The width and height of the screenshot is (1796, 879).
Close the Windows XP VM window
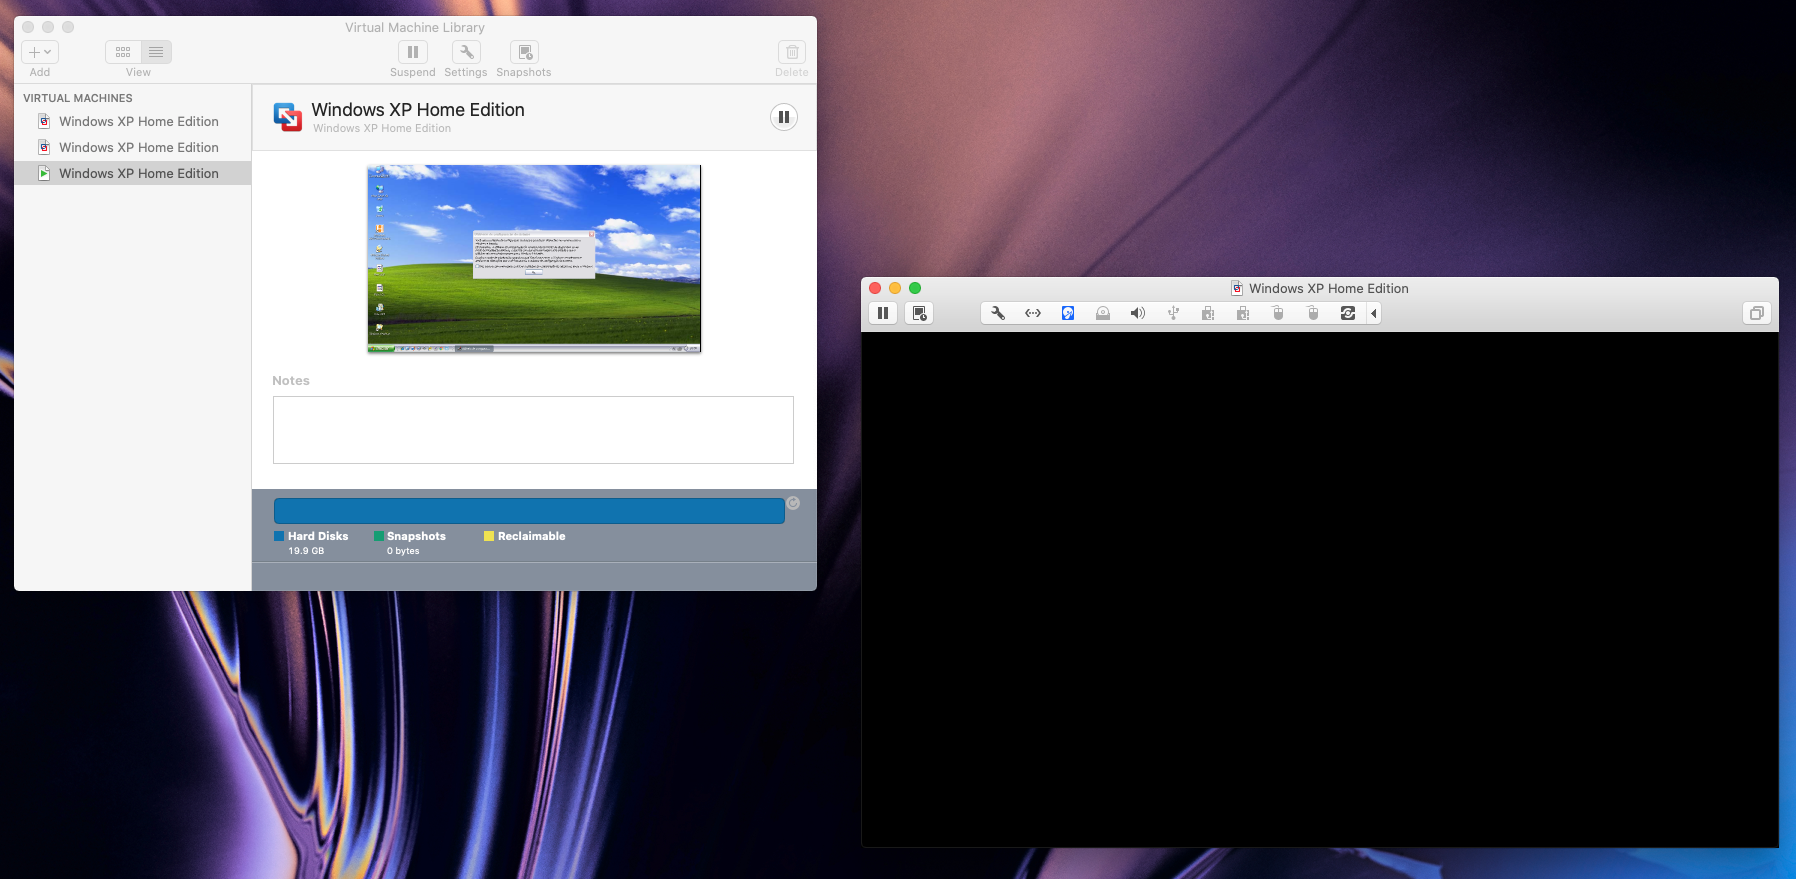875,288
